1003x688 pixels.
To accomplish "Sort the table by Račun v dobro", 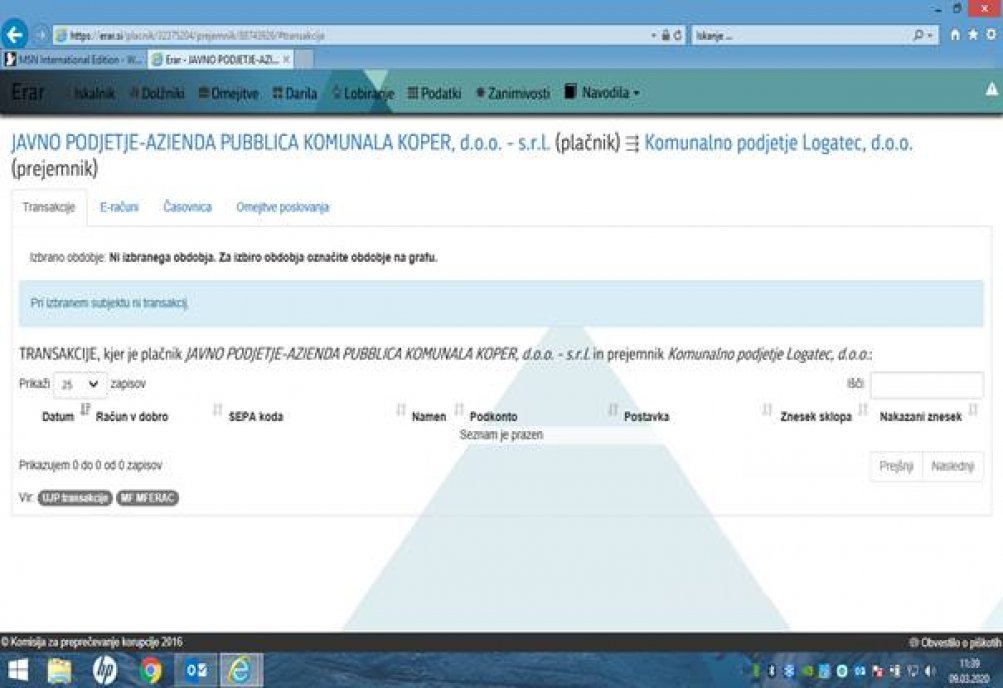I will click(x=132, y=417).
